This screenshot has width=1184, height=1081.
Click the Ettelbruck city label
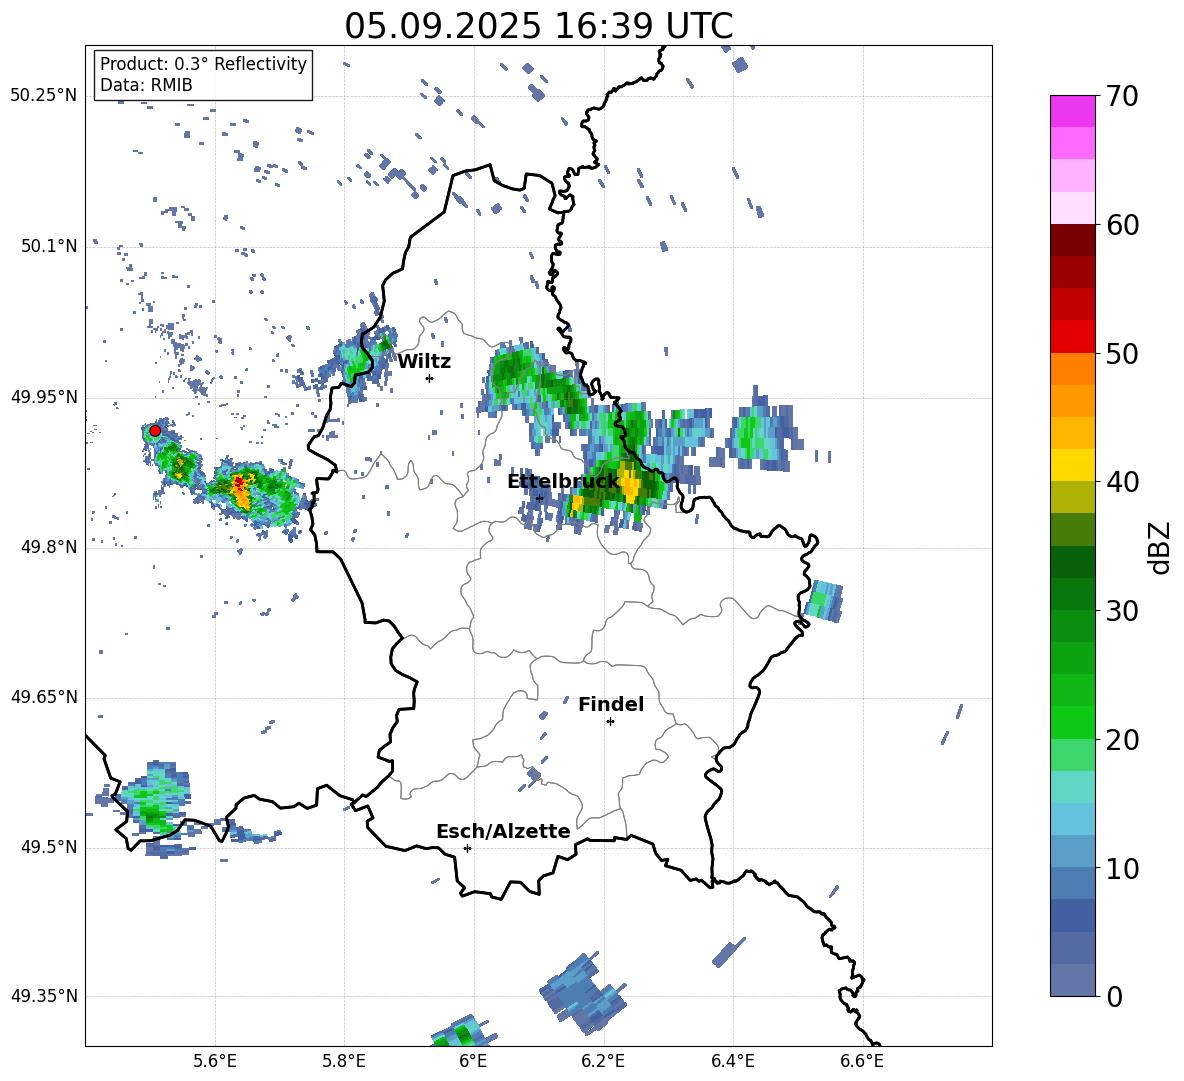(563, 482)
